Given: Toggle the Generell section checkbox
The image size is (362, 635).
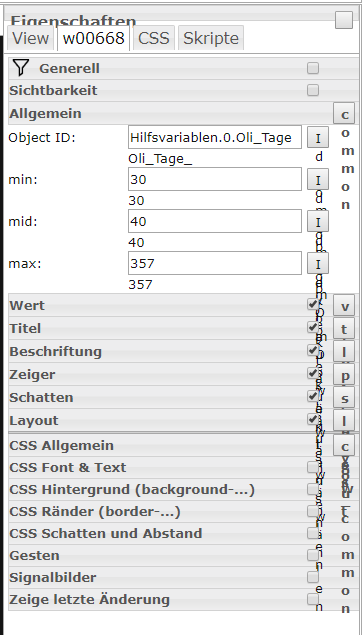Looking at the screenshot, I should tap(313, 68).
